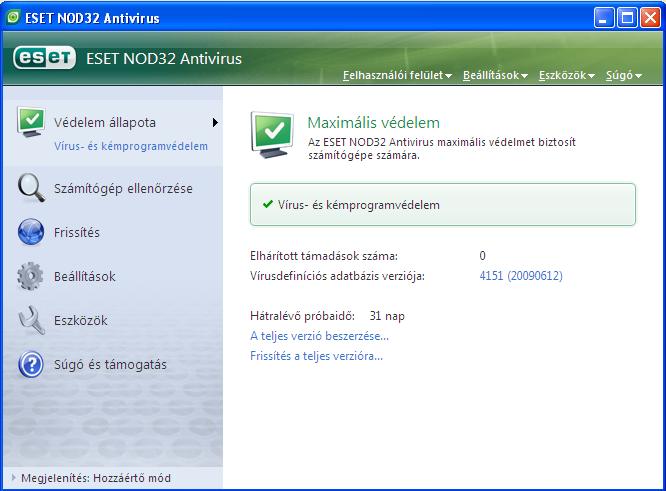This screenshot has width=666, height=491.
Task: Click the ESET title bar application icon
Action: pyautogui.click(x=13, y=18)
